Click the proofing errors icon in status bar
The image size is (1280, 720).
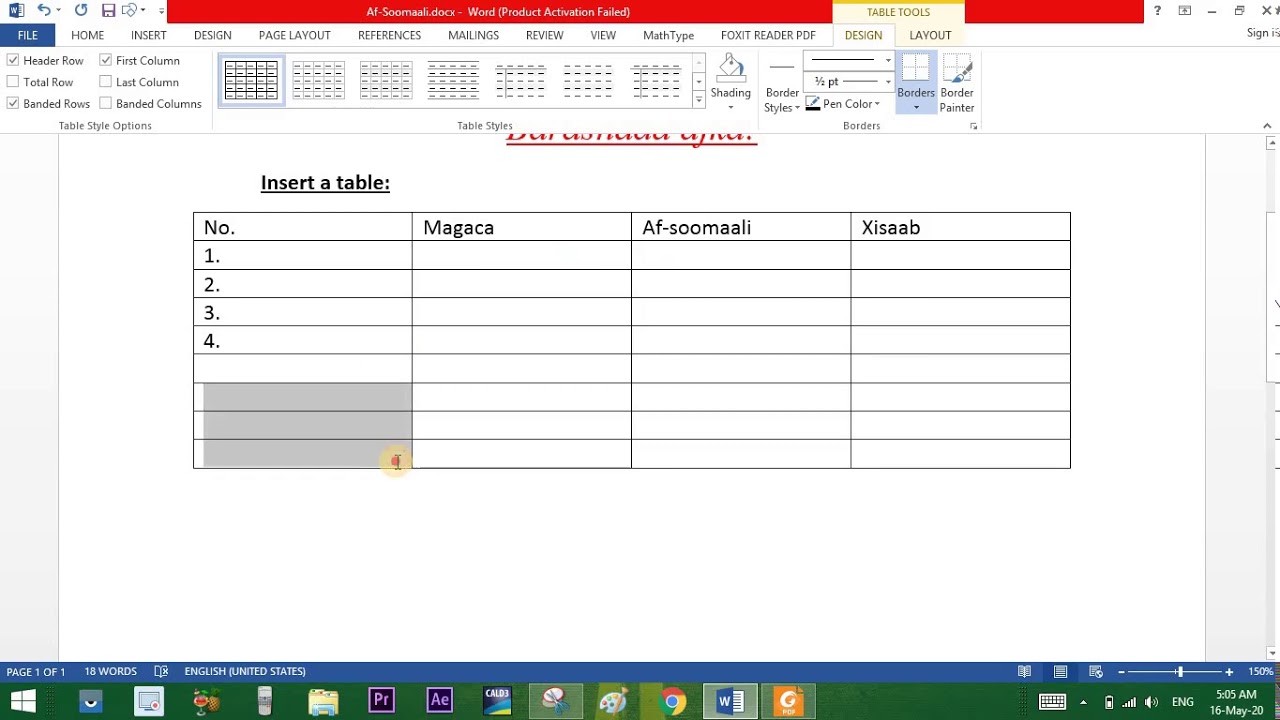(x=162, y=672)
